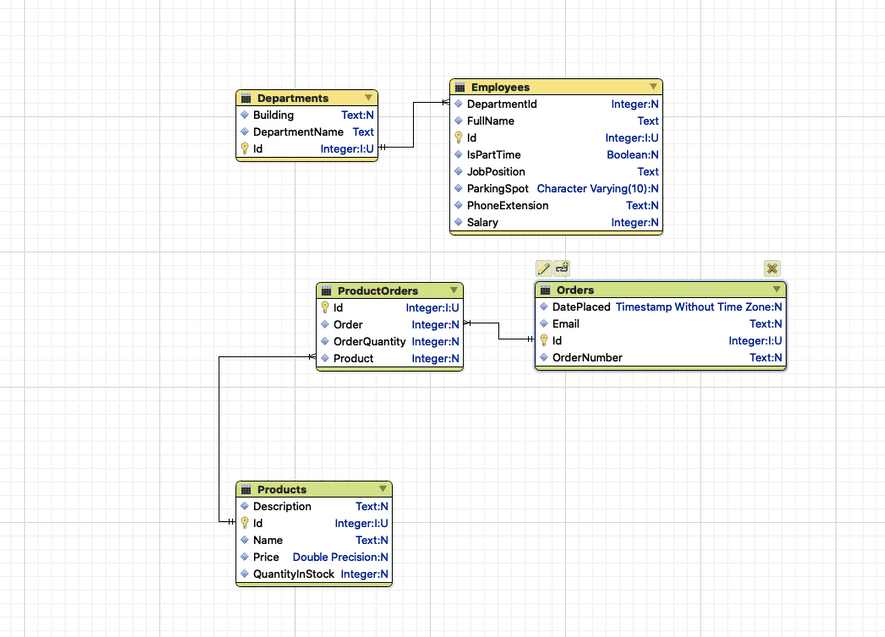Viewport: 885px width, 637px height.
Task: Toggle the ProductOrders table collapse arrow
Action: pyautogui.click(x=453, y=291)
